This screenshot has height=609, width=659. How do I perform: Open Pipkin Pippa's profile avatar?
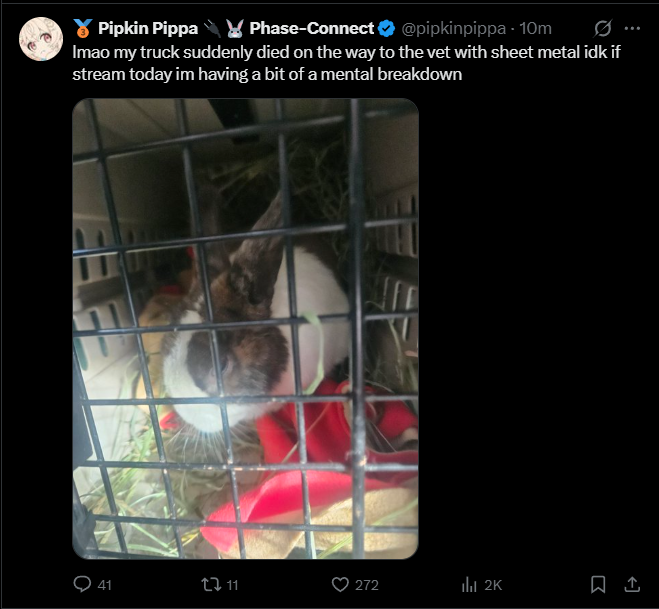click(41, 39)
